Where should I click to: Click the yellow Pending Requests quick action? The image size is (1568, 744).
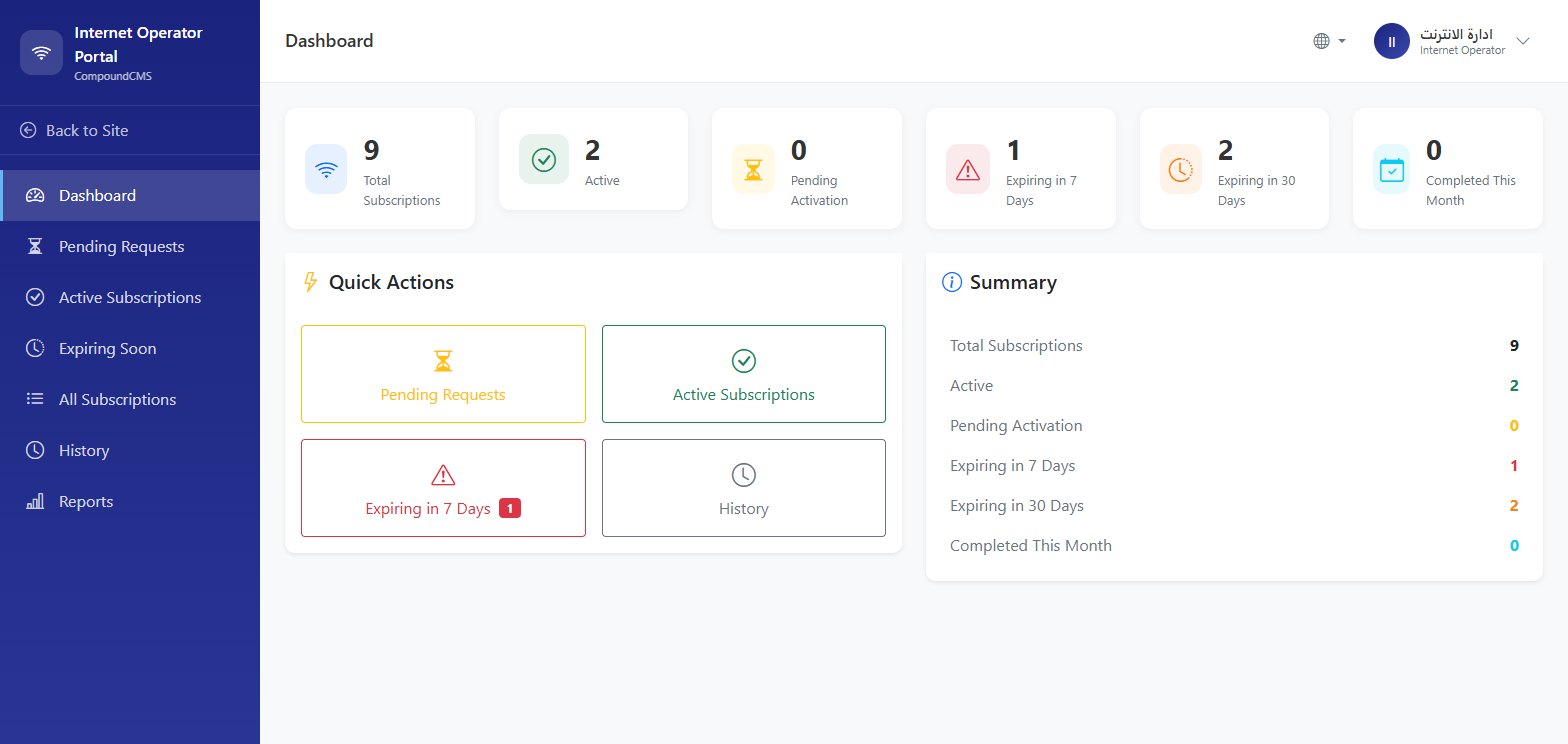click(x=443, y=374)
